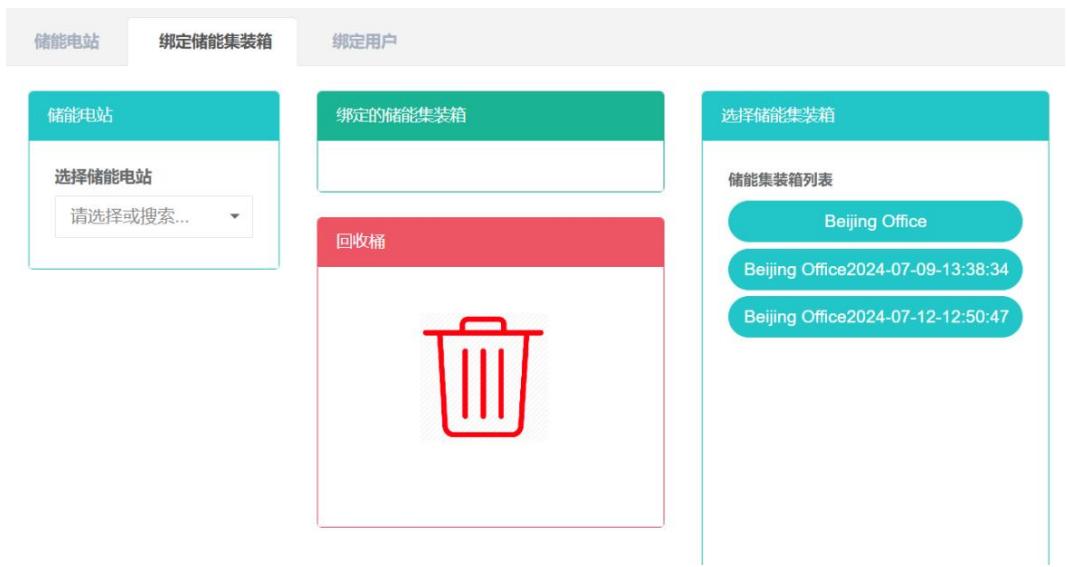Screen dimensions: 1067x567
Task: Click the 储能电站 teal panel header
Action: 154,116
